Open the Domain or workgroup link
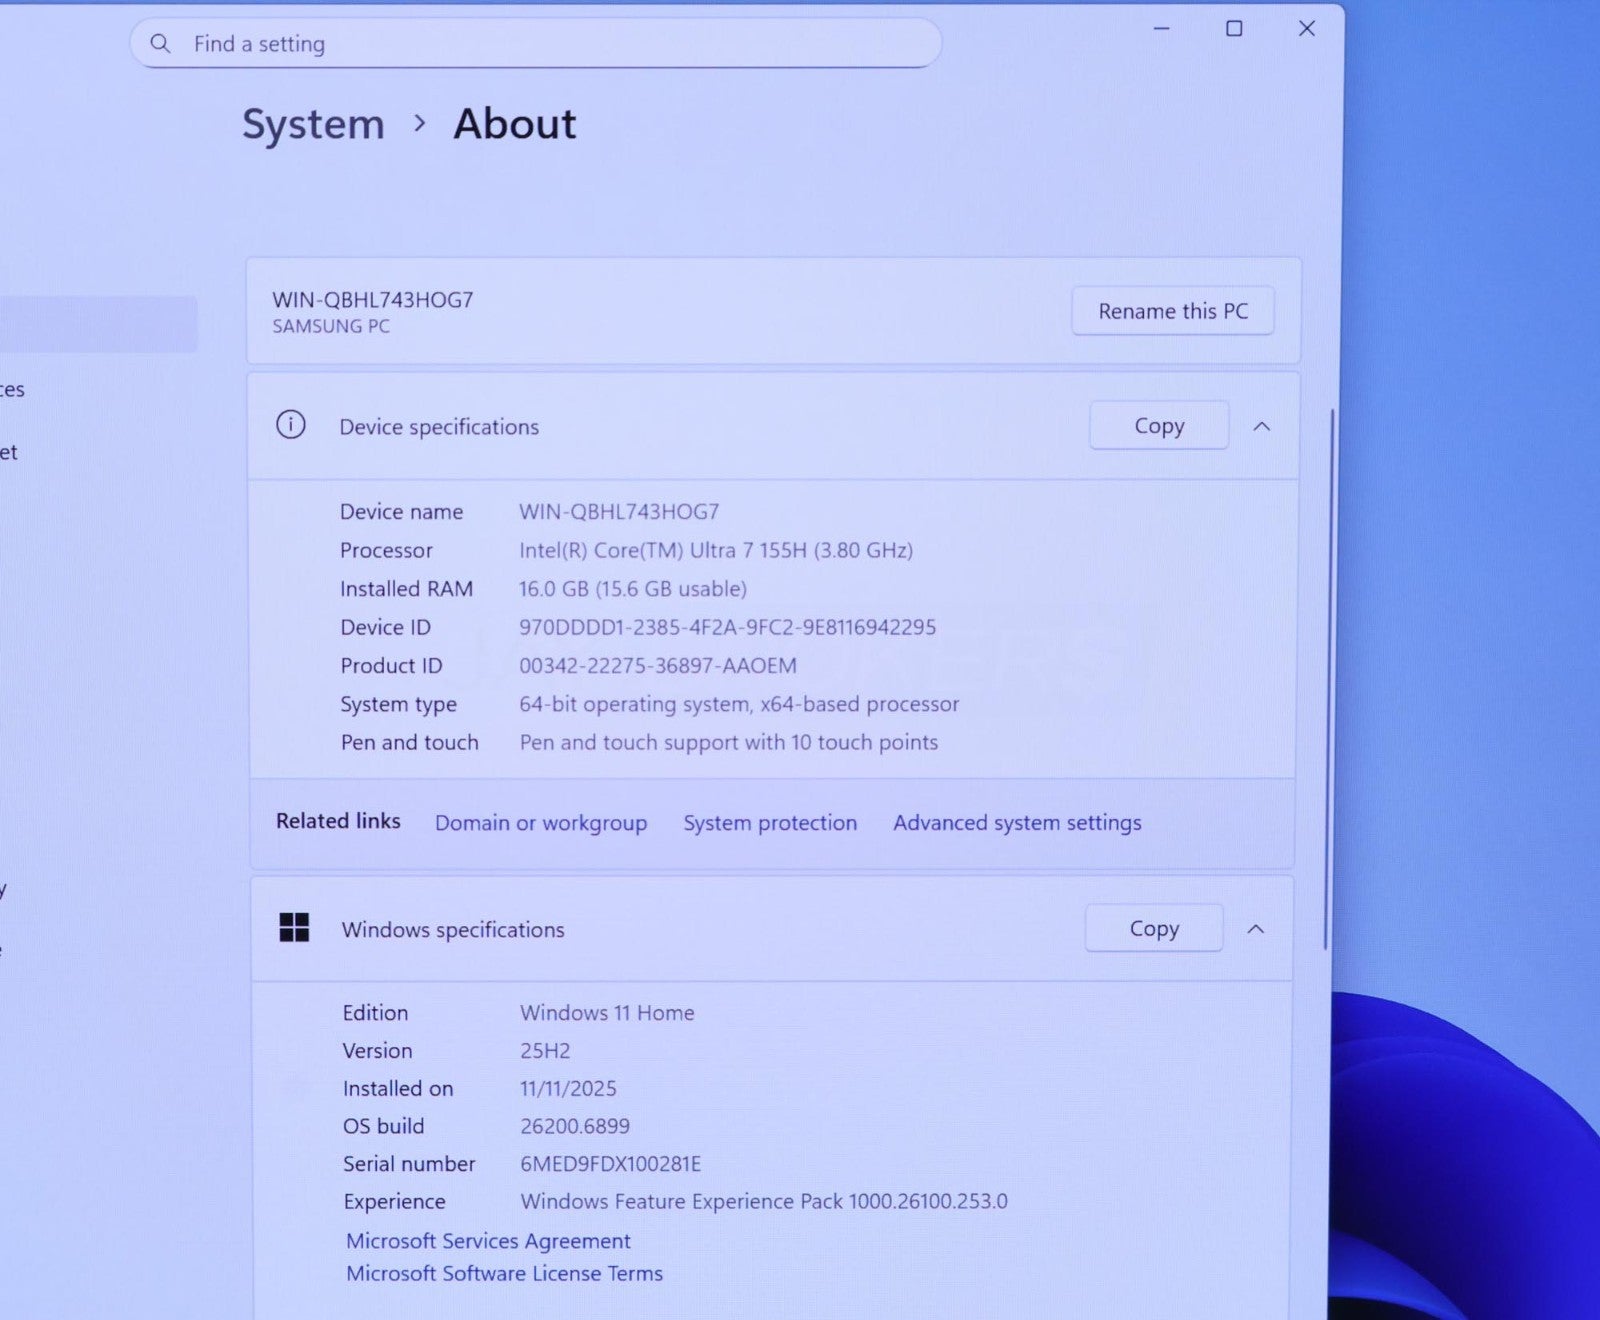Screen dimensions: 1600x1320 click(x=541, y=823)
